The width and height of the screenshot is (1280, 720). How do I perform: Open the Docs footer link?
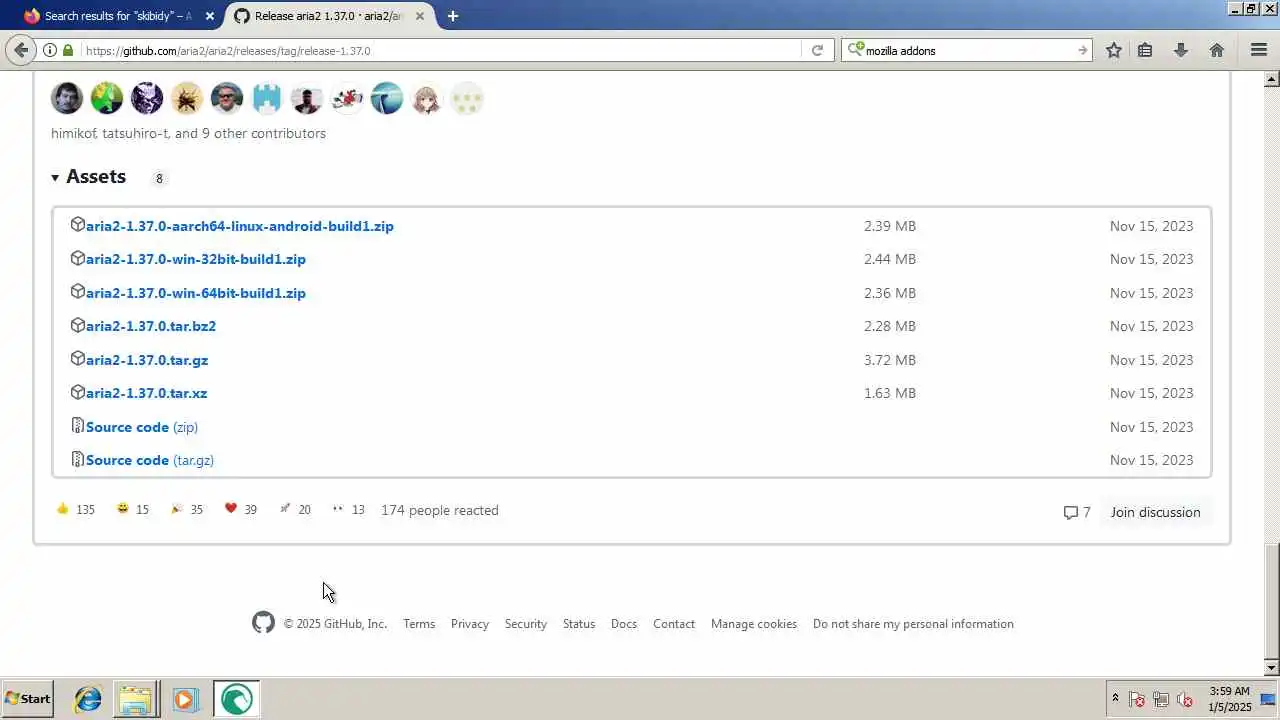624,624
